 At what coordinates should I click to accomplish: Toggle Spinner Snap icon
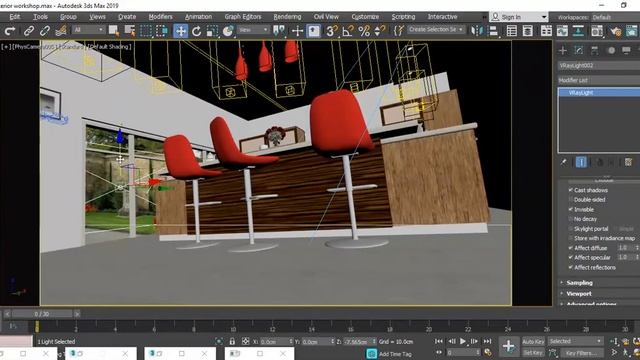tap(380, 31)
